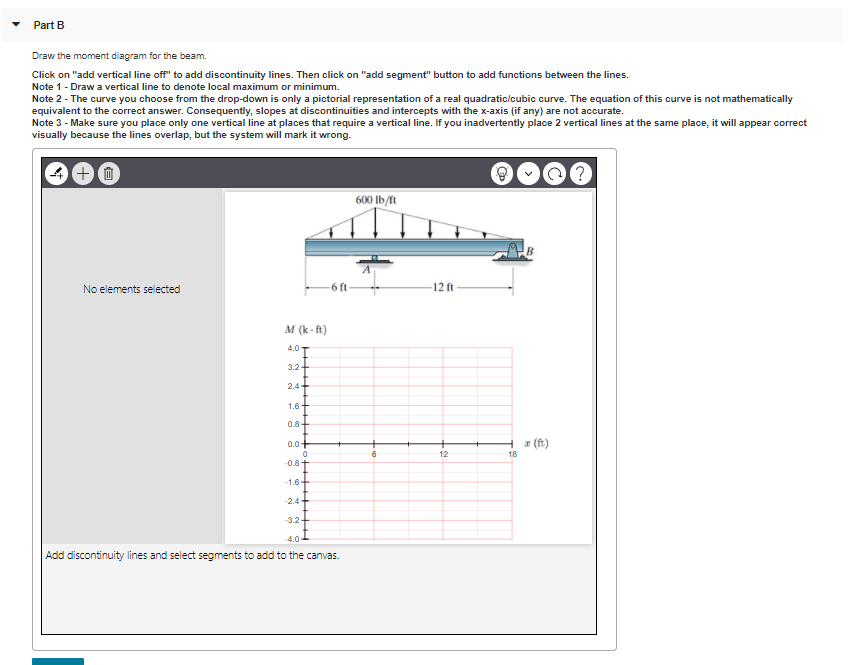This screenshot has height=665, width=861.
Task: Click the 18 x-axis tick label
Action: point(512,454)
